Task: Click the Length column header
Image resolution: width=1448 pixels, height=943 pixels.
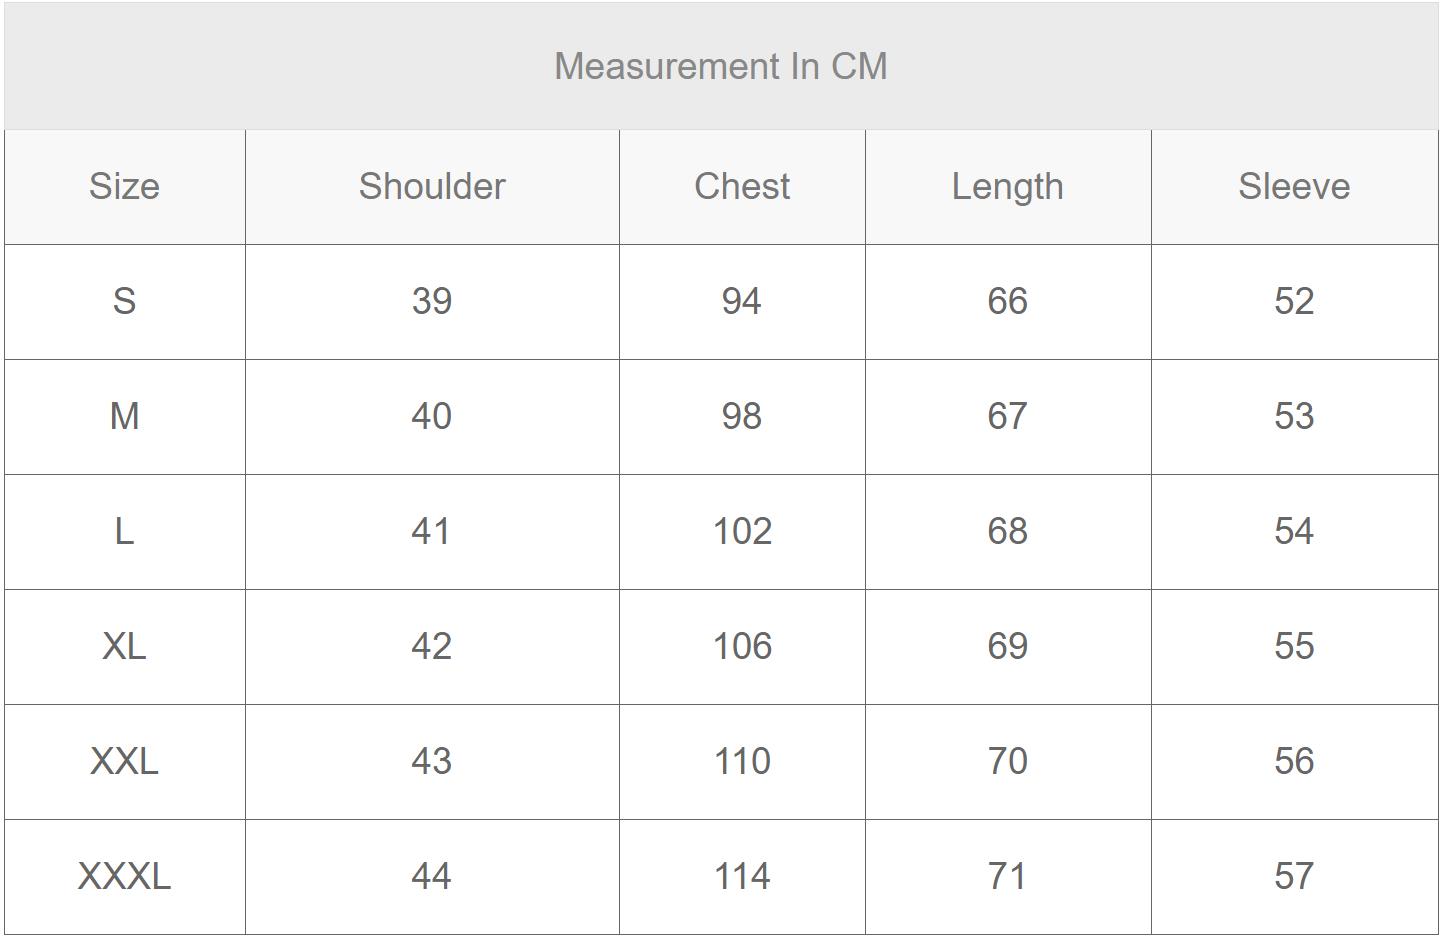Action: point(1007,187)
